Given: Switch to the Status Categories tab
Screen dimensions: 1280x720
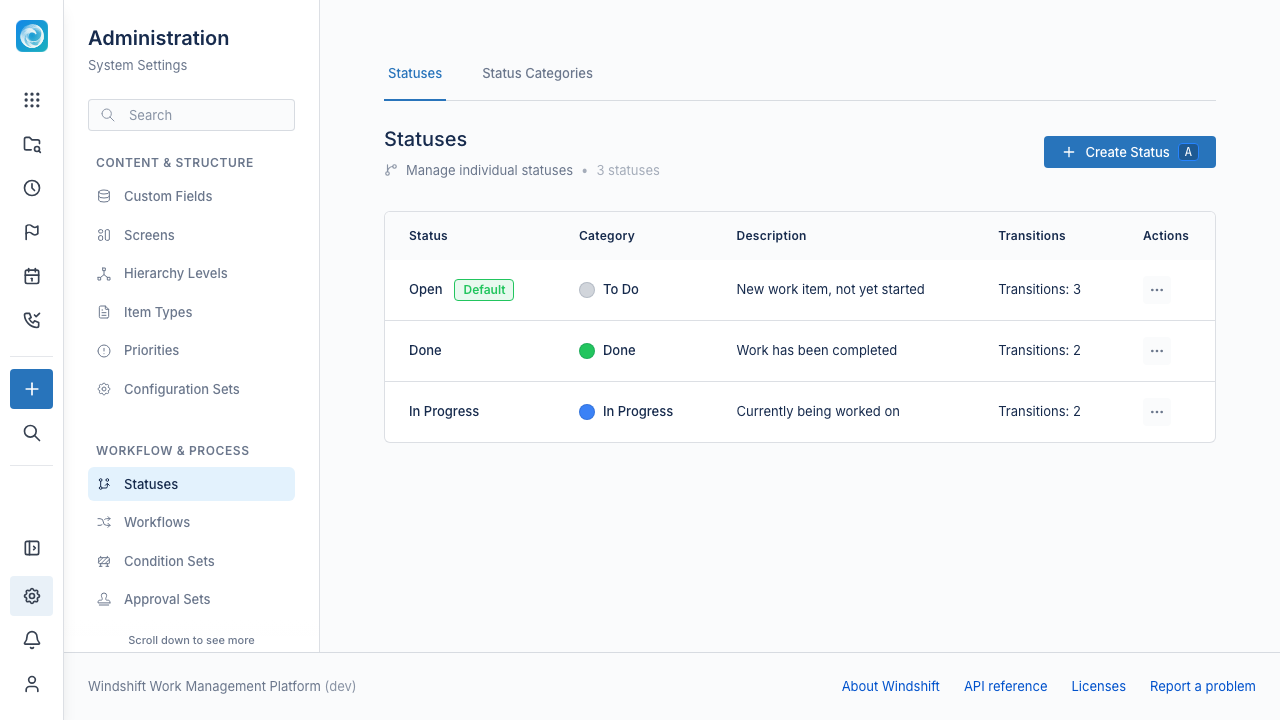Looking at the screenshot, I should point(537,73).
